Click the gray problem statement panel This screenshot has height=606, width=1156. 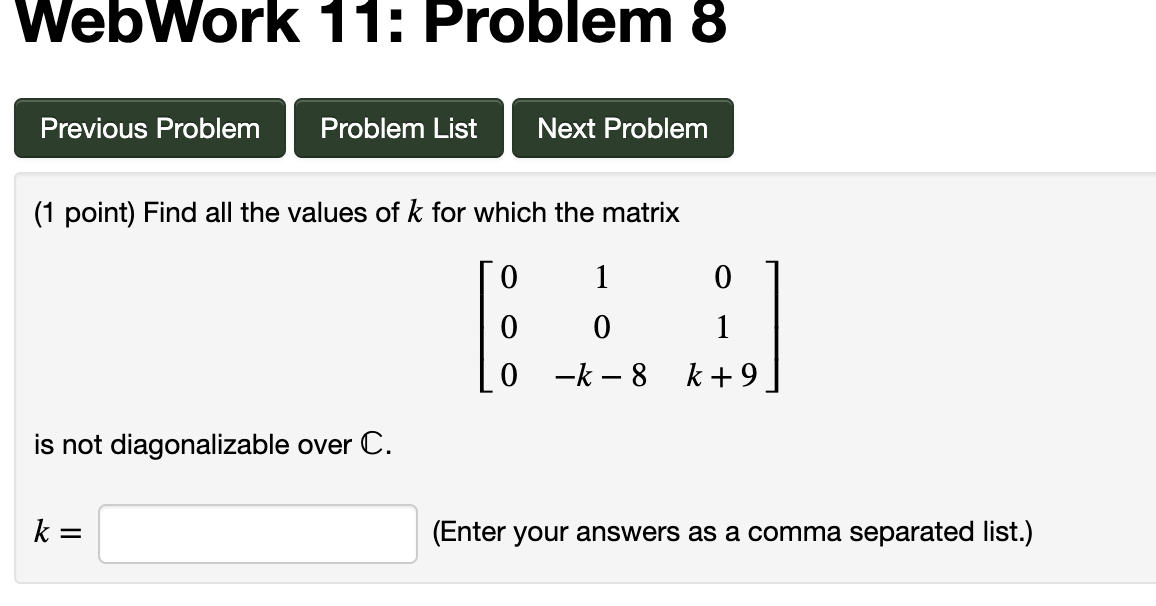pos(950,300)
